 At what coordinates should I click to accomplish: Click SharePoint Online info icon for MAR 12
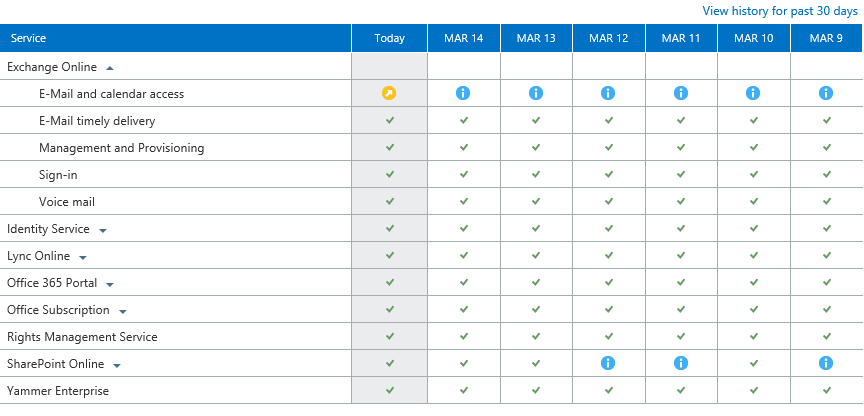608,363
